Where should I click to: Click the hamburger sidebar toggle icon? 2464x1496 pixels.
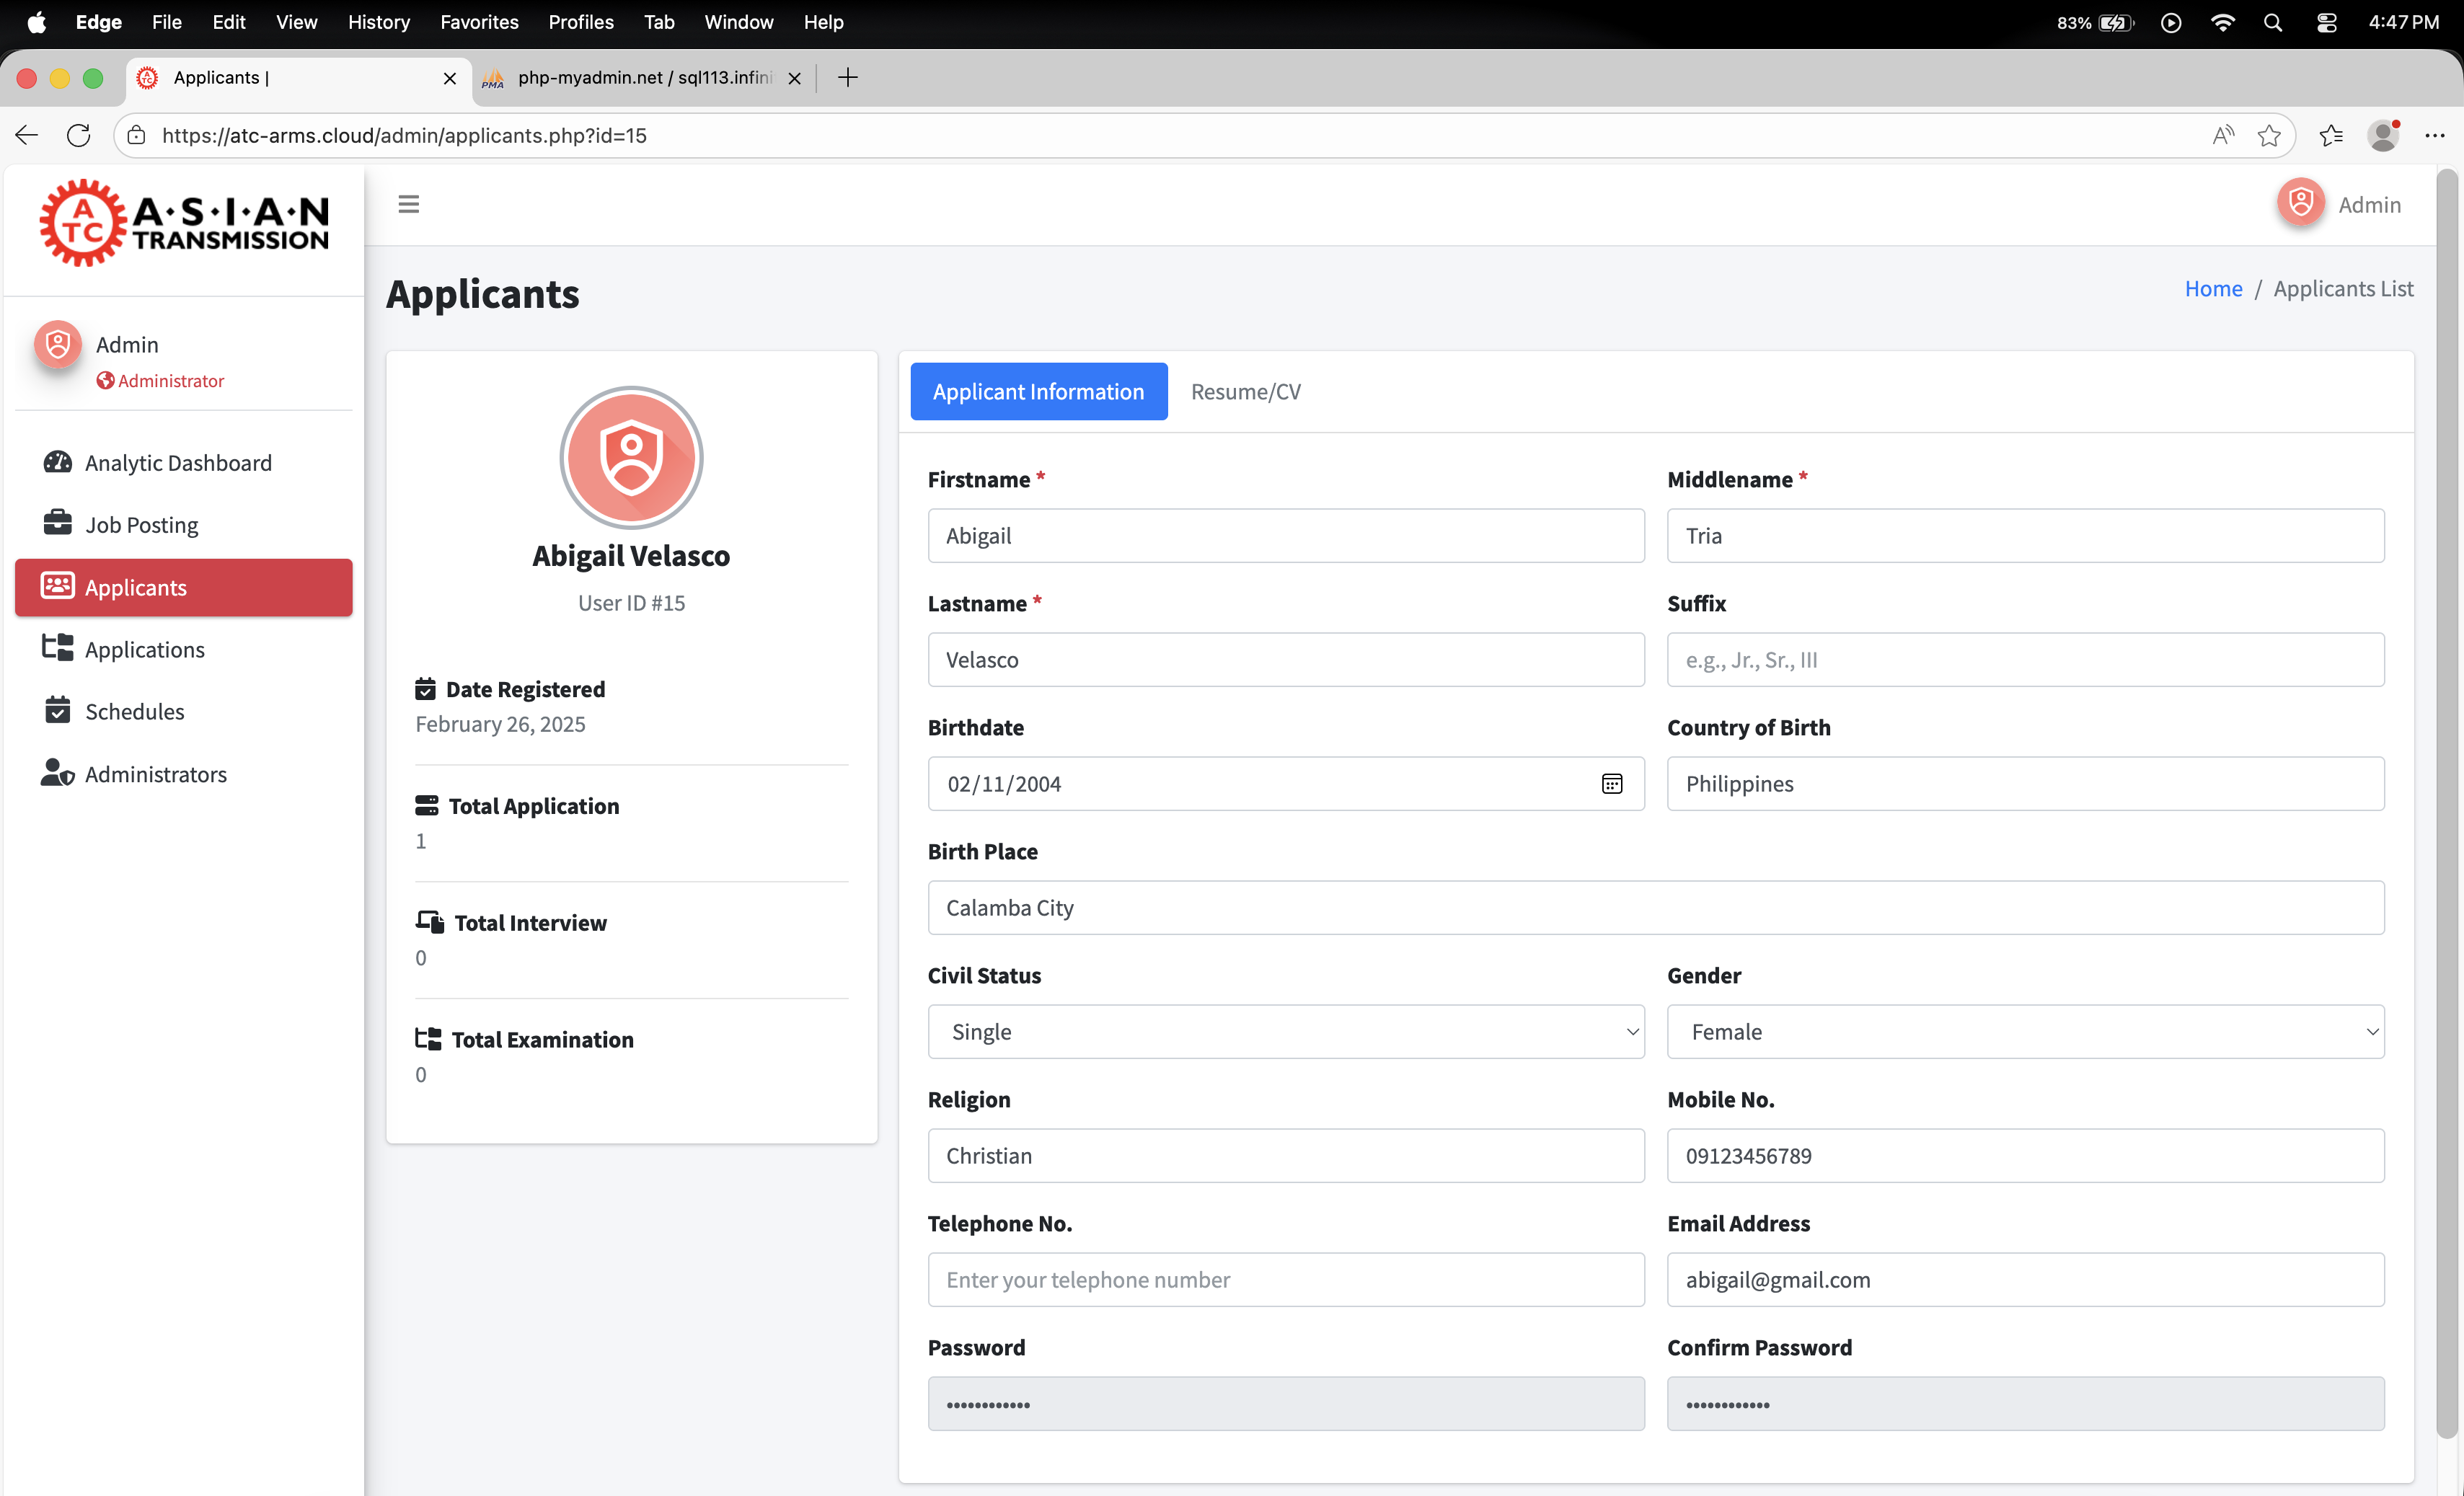coord(408,204)
